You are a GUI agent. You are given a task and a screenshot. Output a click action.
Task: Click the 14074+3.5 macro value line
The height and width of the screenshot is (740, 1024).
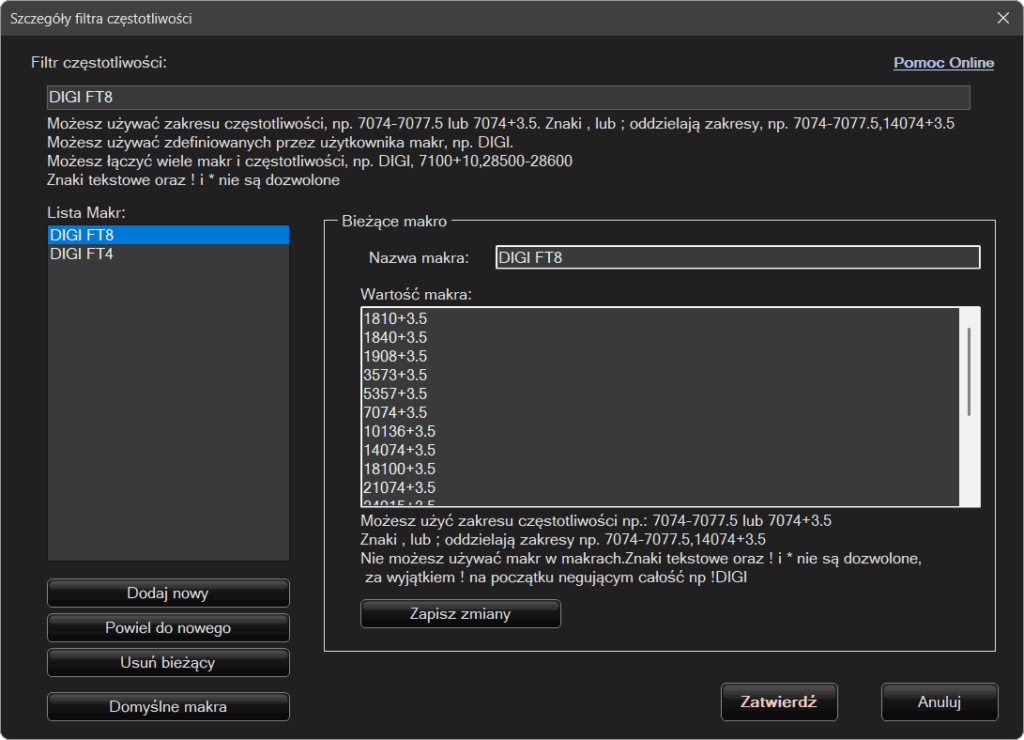click(x=399, y=450)
